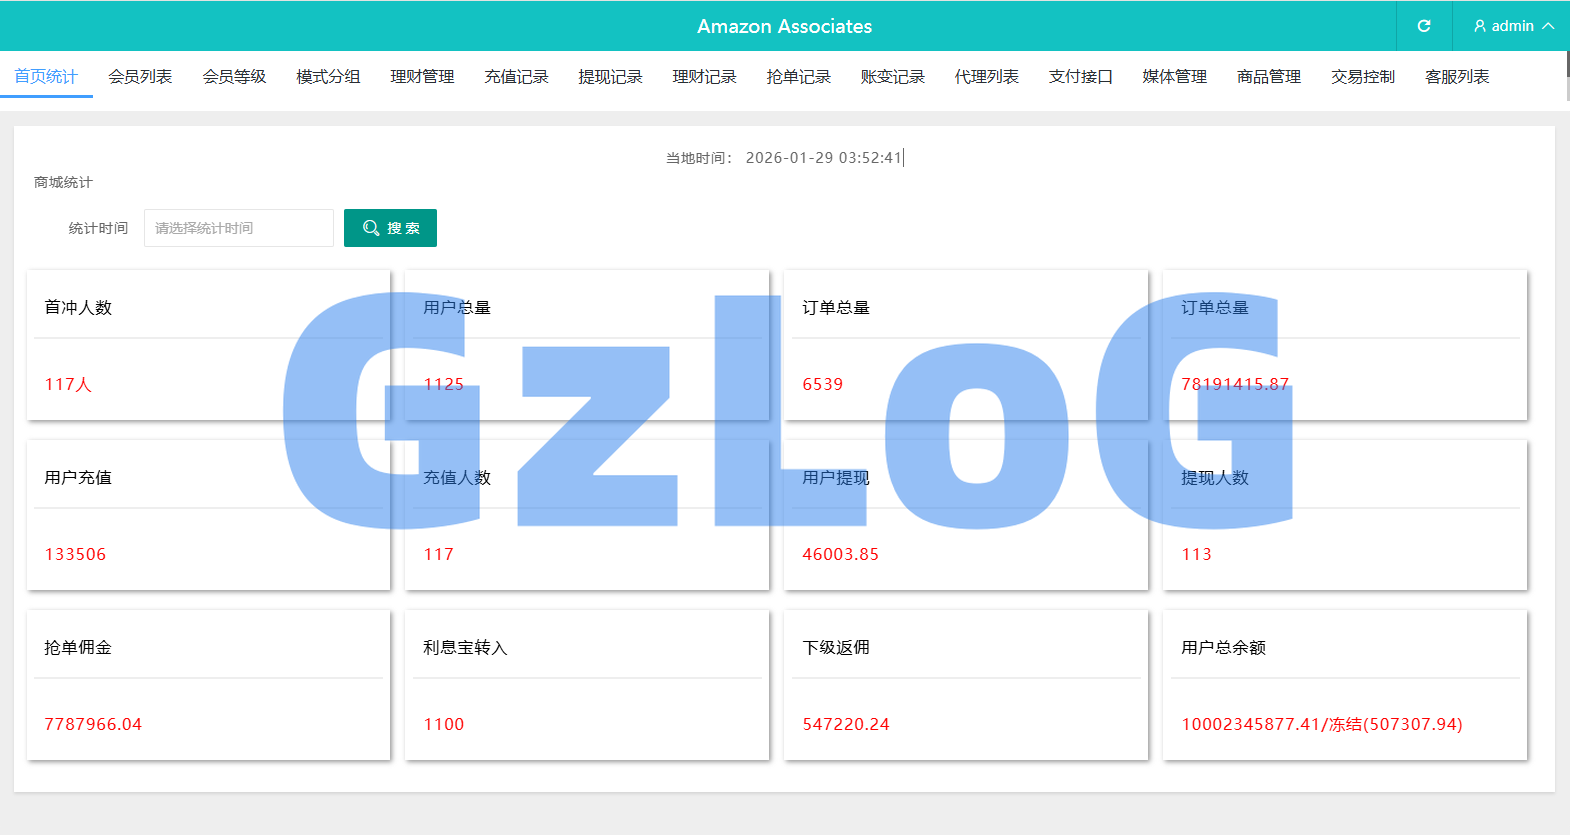Open the 充值记录 tab
1570x835 pixels.
point(516,77)
